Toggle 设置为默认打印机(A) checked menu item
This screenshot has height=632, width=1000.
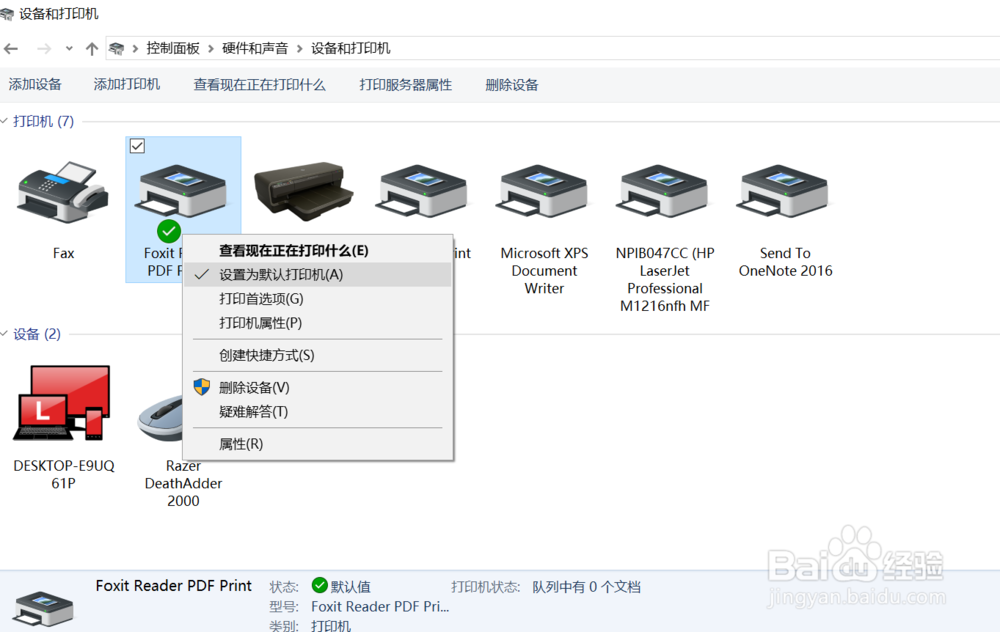(x=318, y=274)
